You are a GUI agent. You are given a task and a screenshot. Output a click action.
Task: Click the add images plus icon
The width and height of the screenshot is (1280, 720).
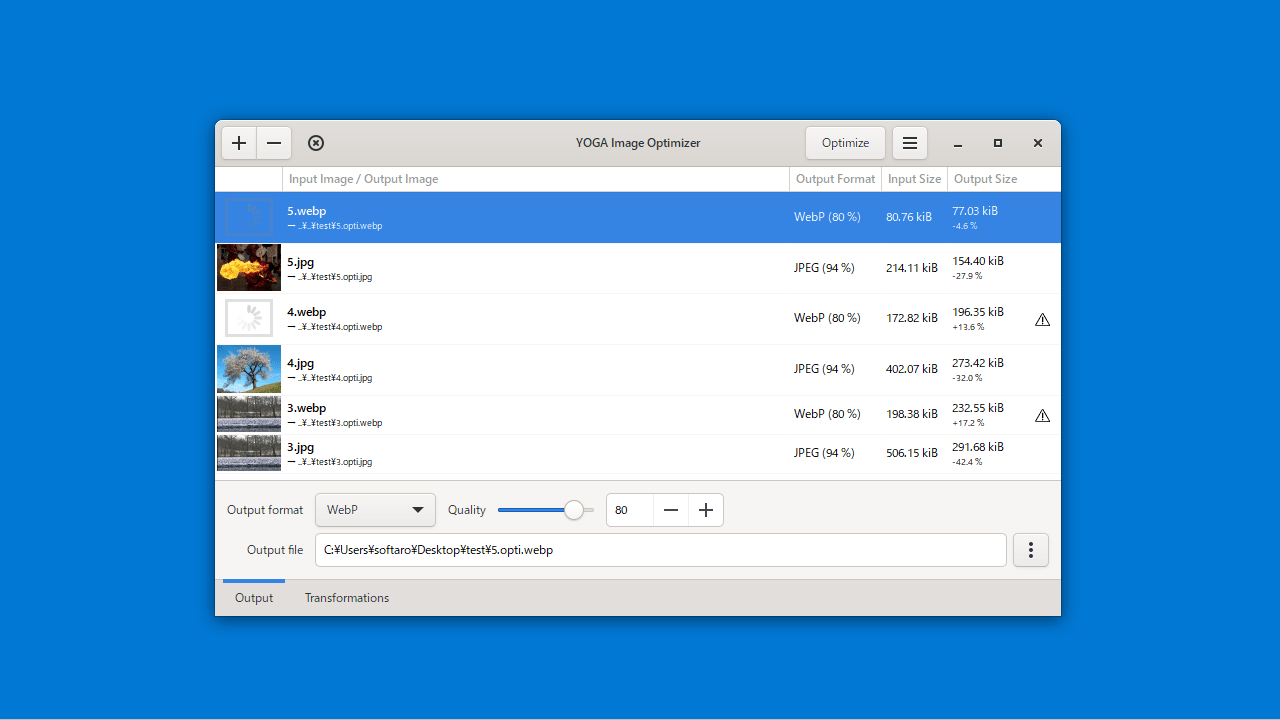[239, 143]
